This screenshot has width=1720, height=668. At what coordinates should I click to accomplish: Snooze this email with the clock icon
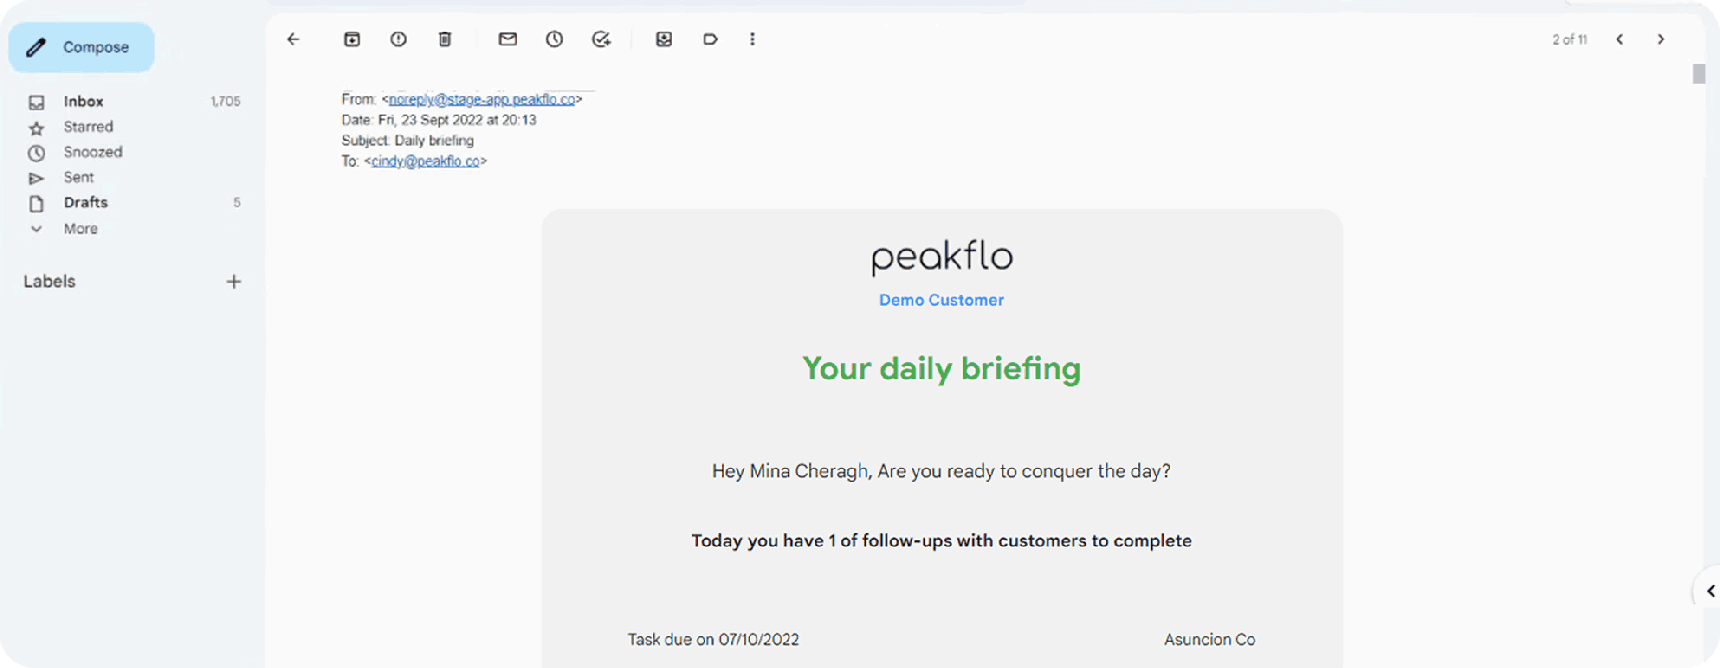click(554, 39)
